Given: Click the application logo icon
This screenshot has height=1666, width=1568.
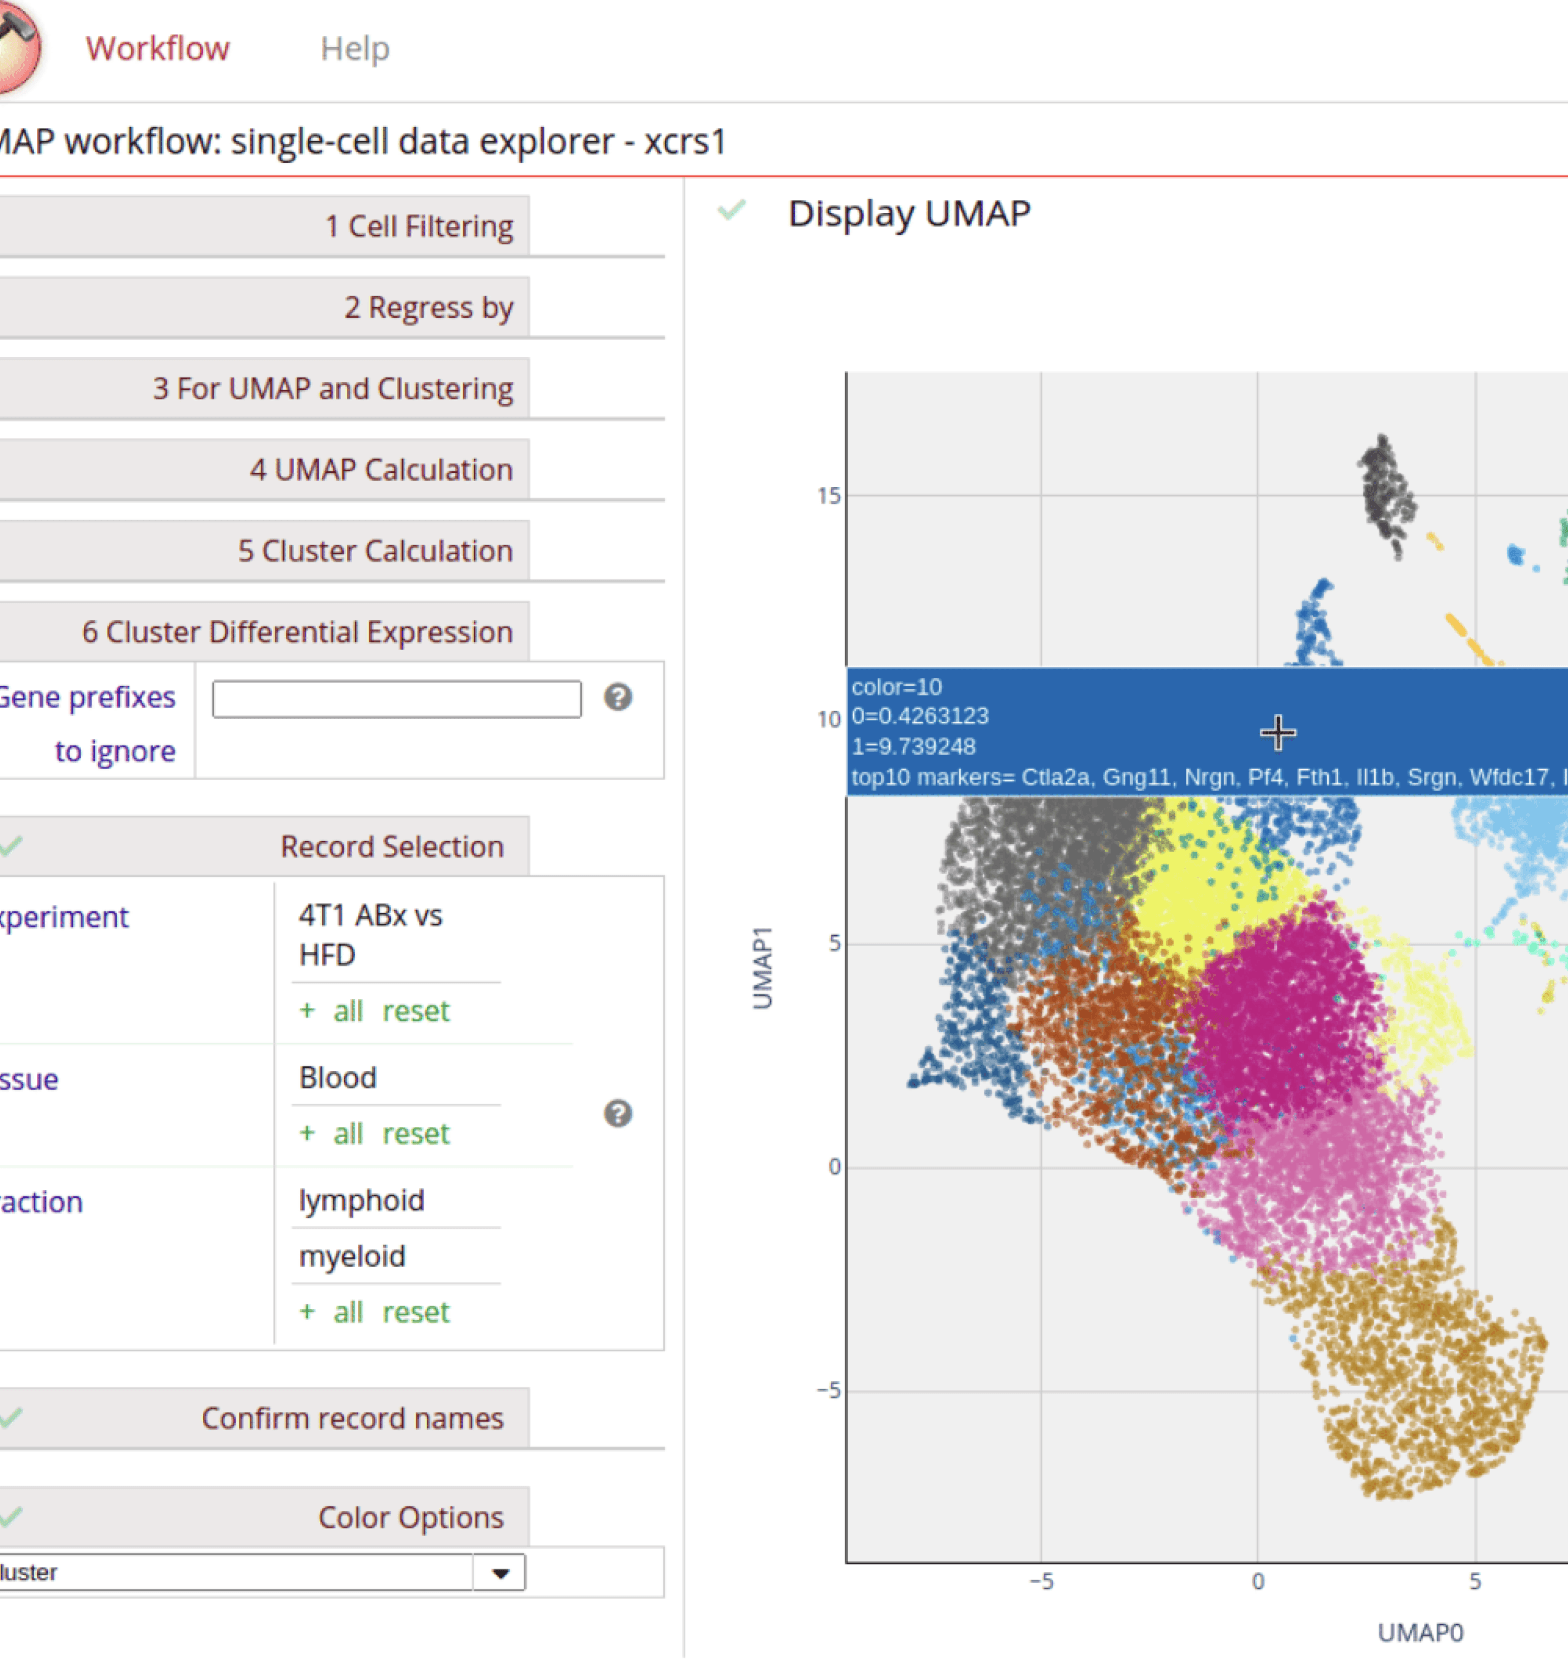Looking at the screenshot, I should [x=18, y=48].
